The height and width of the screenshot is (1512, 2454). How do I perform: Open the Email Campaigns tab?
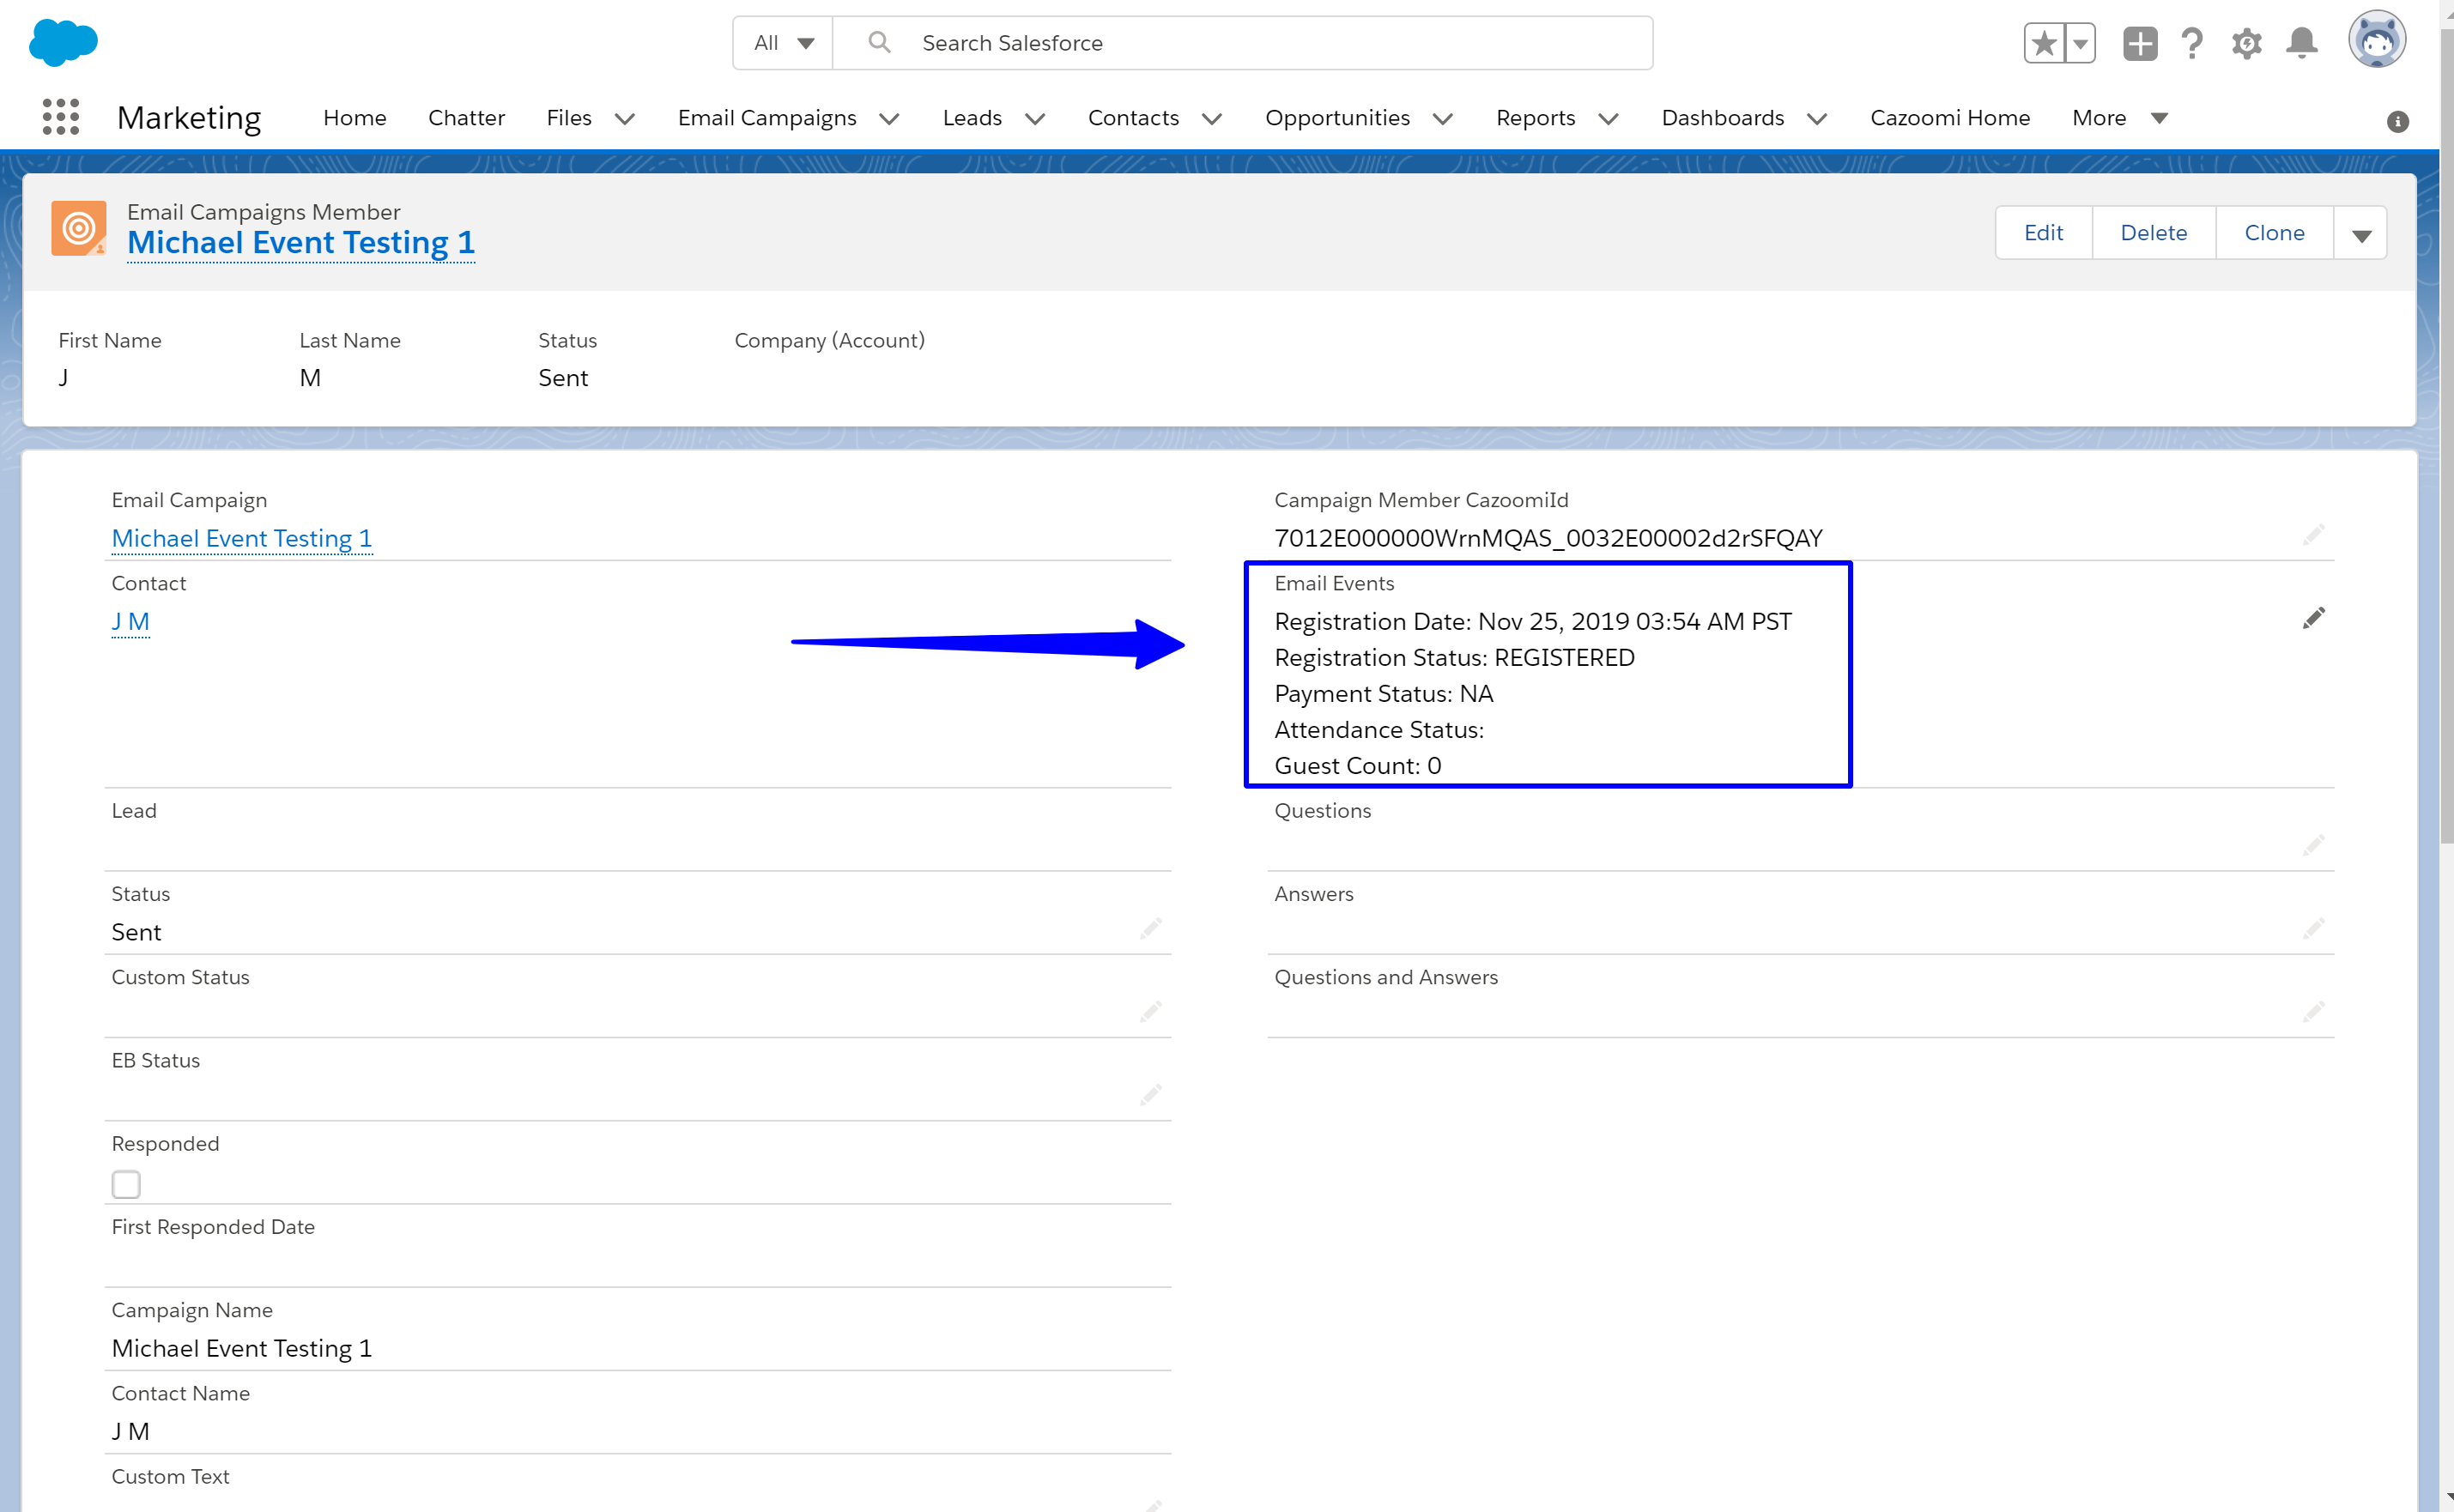(x=767, y=118)
